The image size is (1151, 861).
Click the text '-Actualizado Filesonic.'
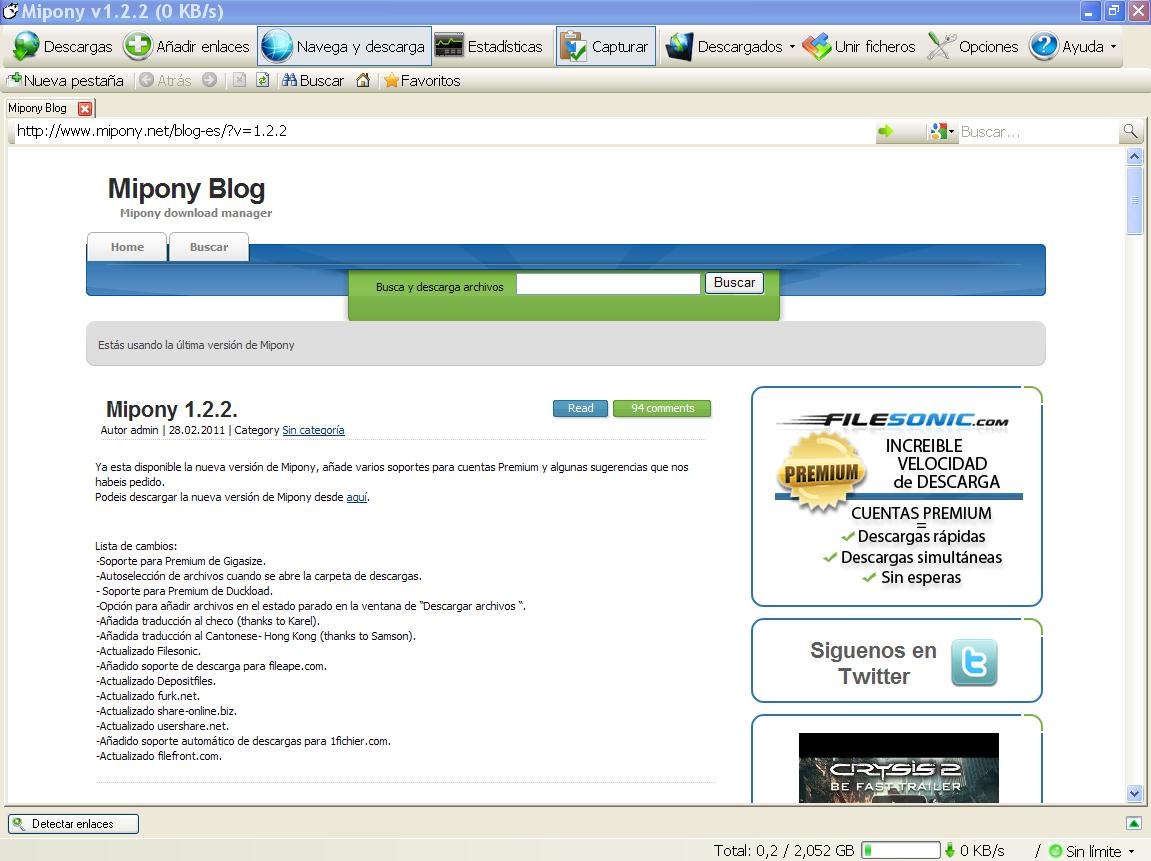tap(148, 651)
